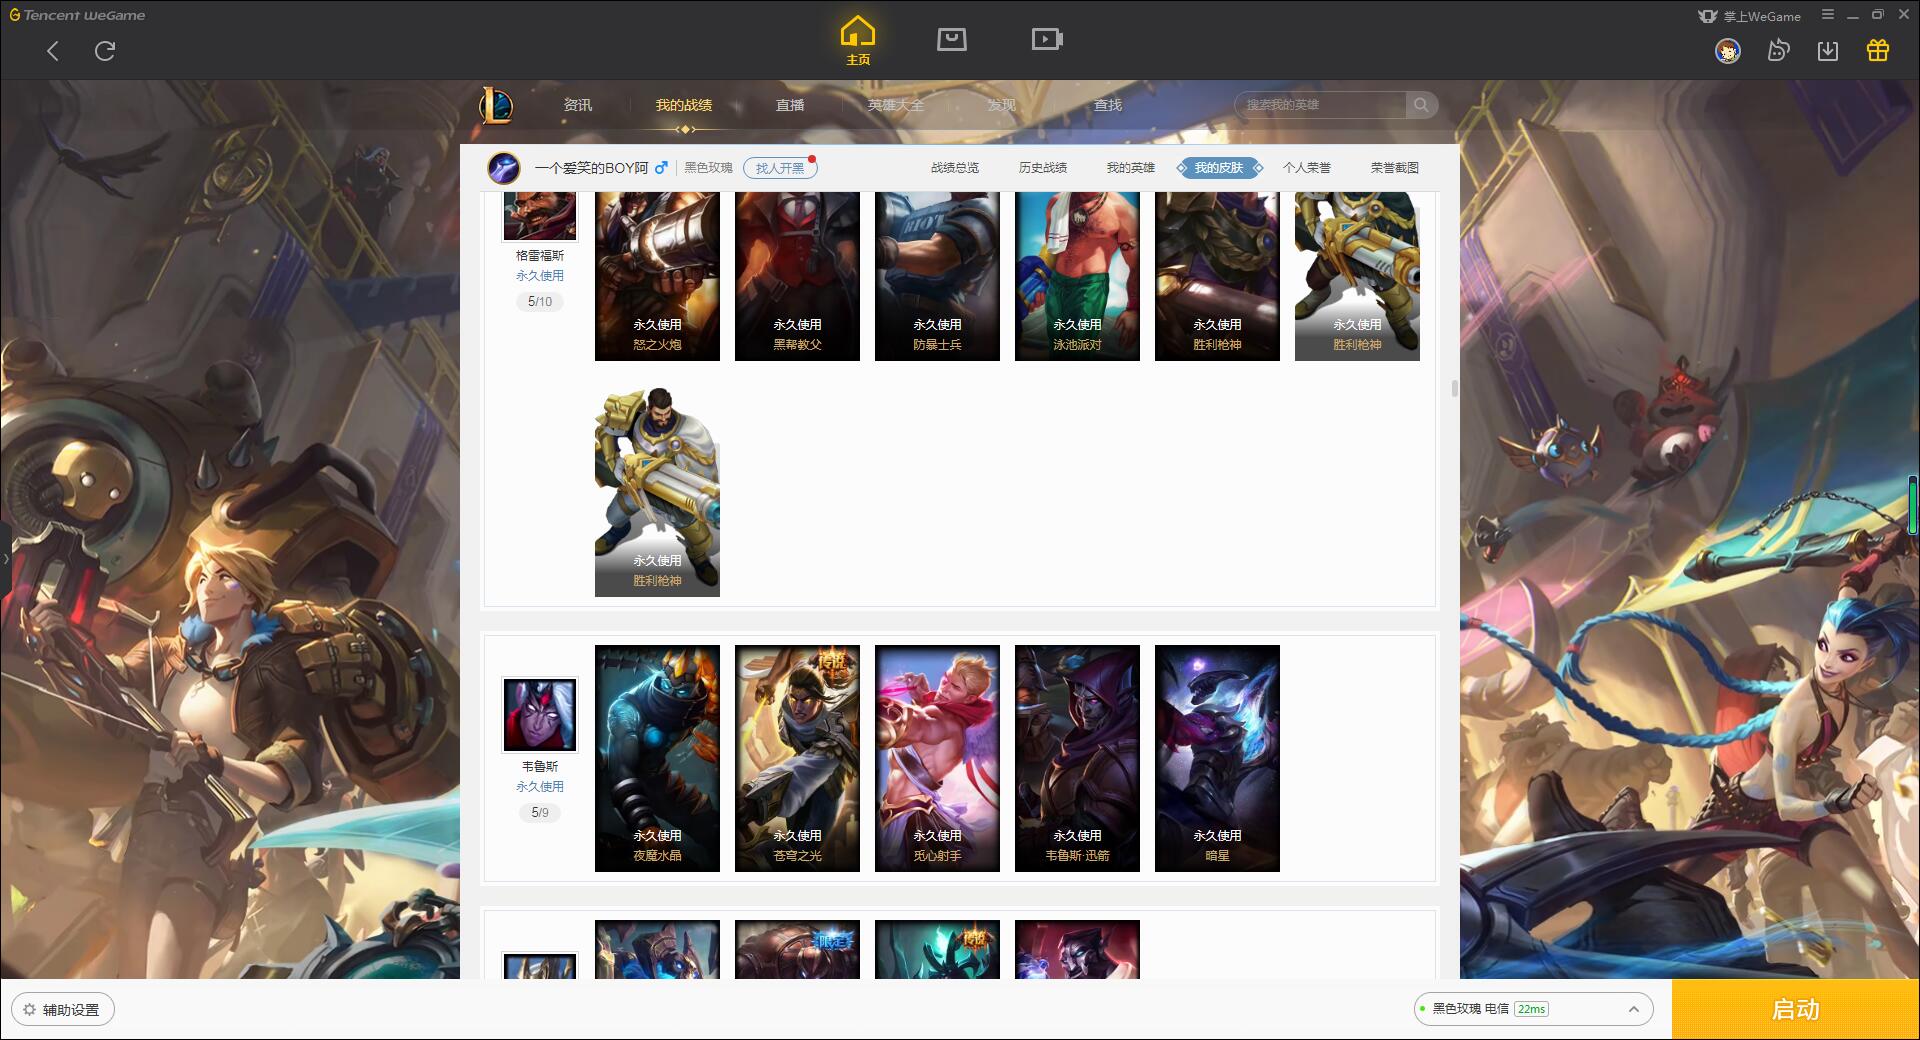Click the 韦鲁斯 hero name
The width and height of the screenshot is (1920, 1040).
540,767
